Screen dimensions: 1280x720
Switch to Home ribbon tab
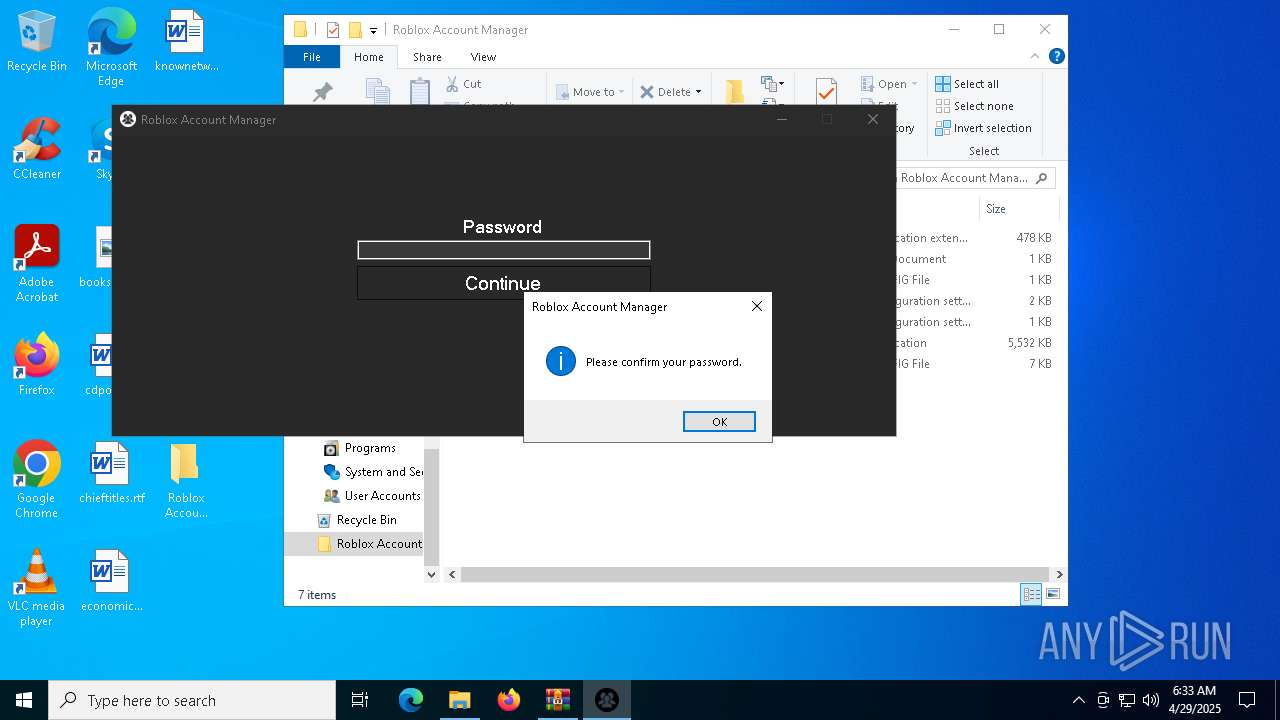click(368, 57)
